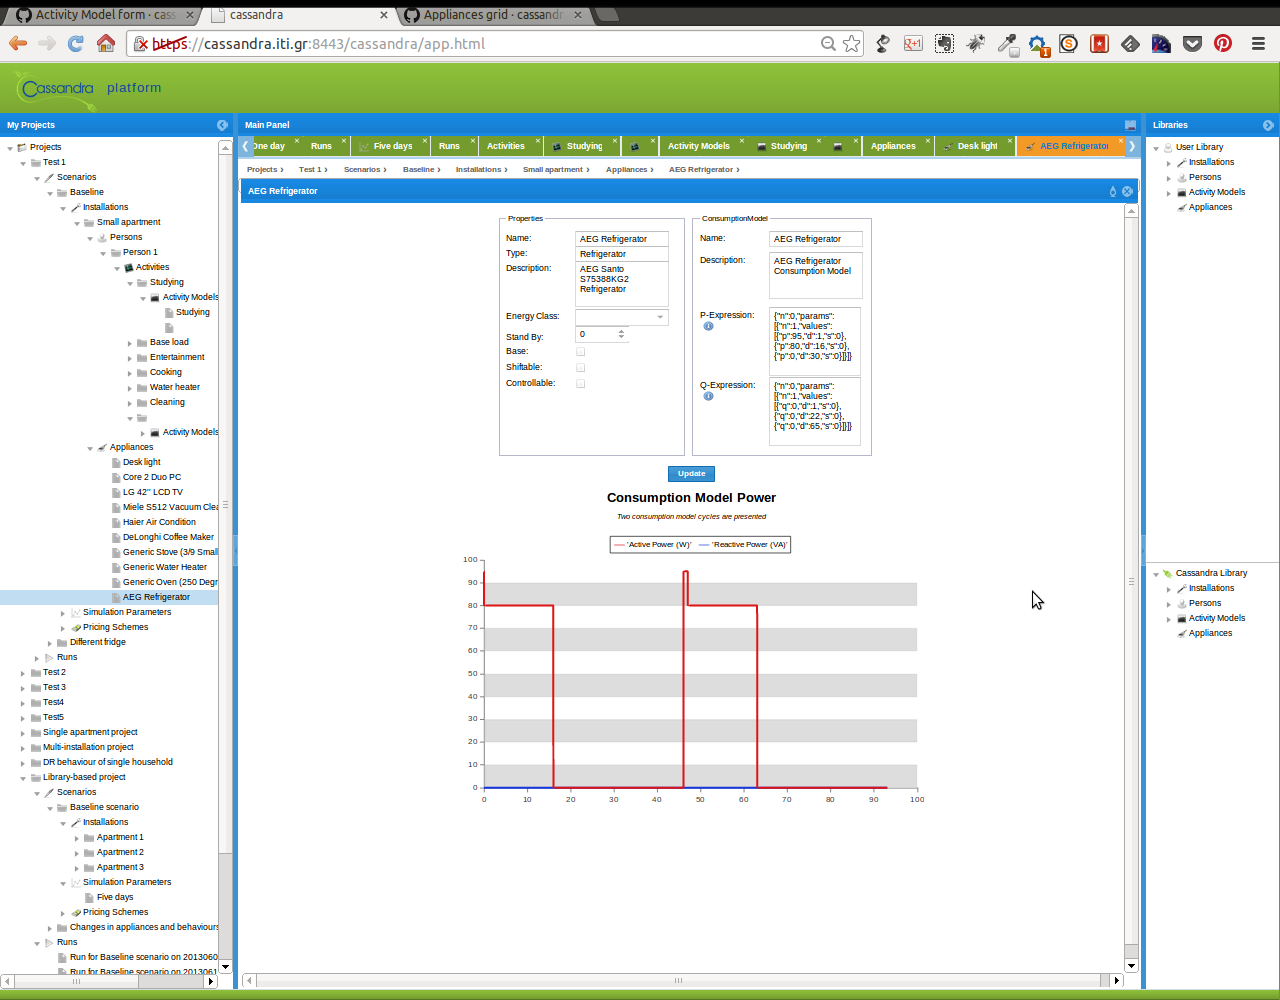Expand Apartment 1 installation
The width and height of the screenshot is (1280, 1000).
tap(76, 837)
